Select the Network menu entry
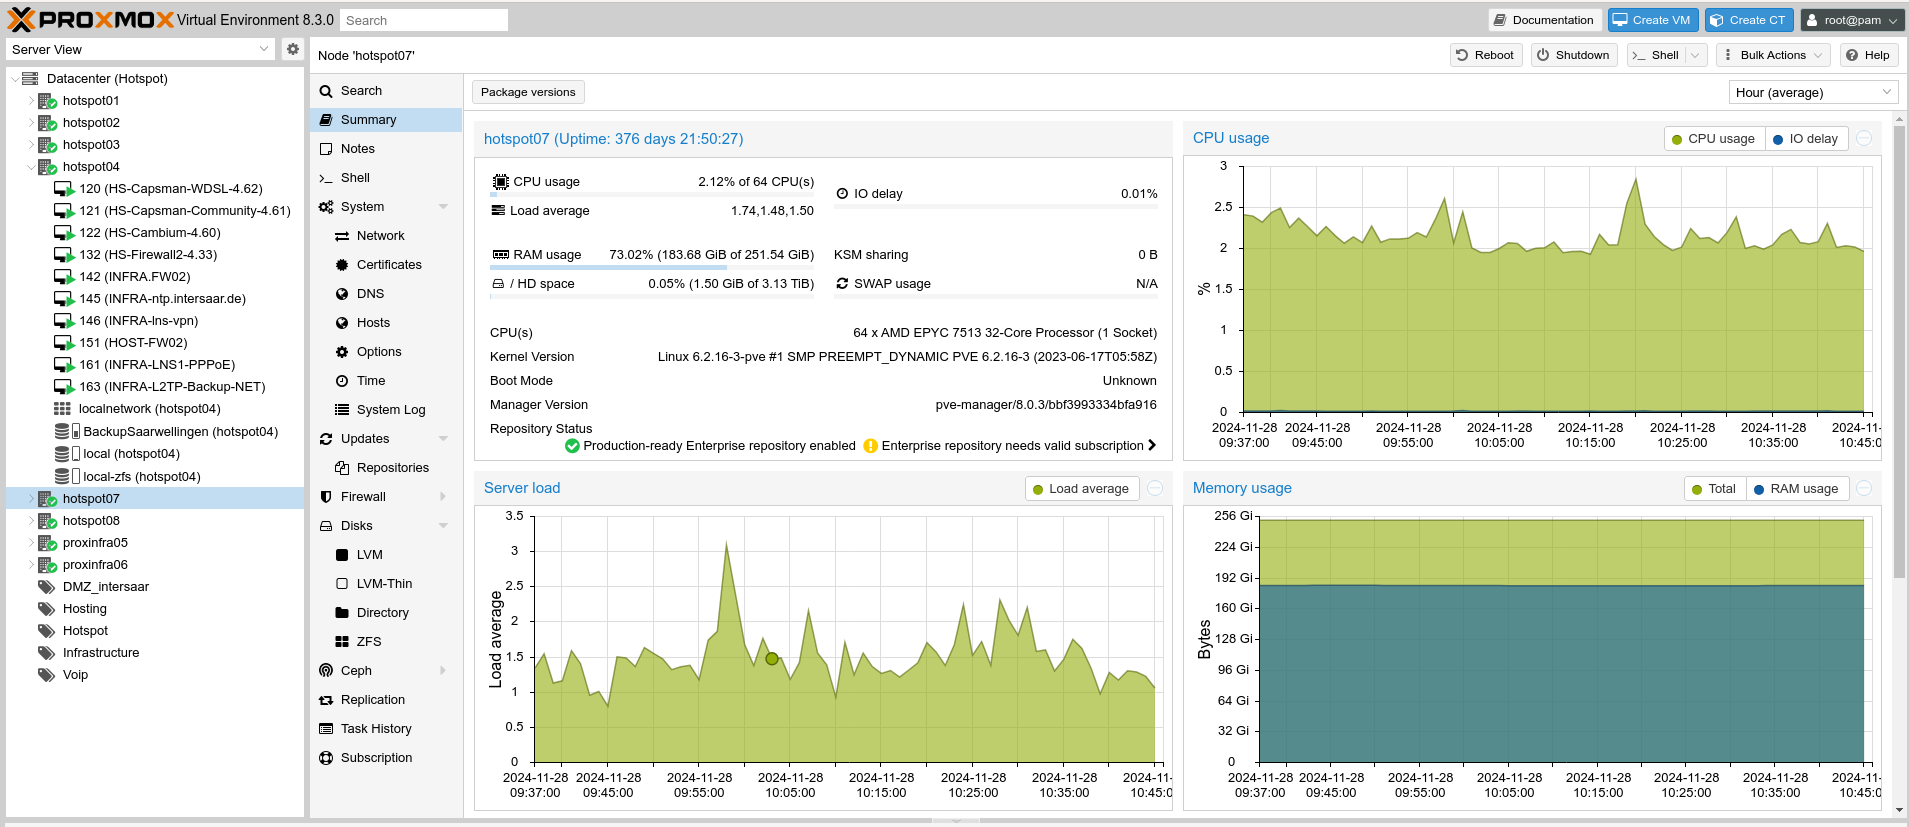Viewport: 1909px width, 827px height. 380,236
